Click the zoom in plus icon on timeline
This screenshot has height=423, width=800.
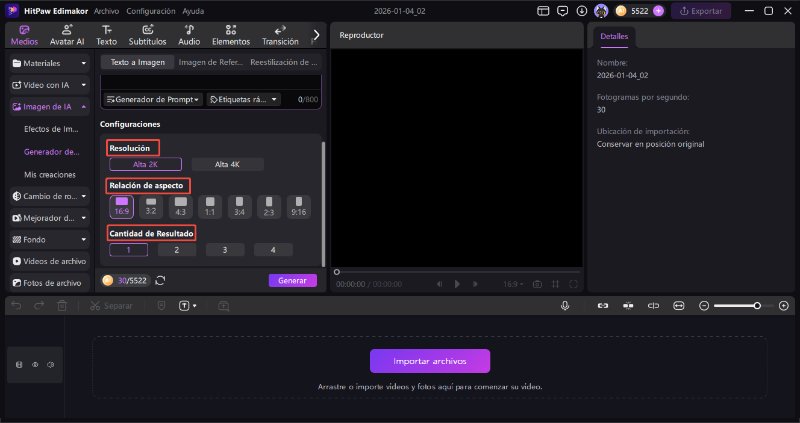pos(783,305)
